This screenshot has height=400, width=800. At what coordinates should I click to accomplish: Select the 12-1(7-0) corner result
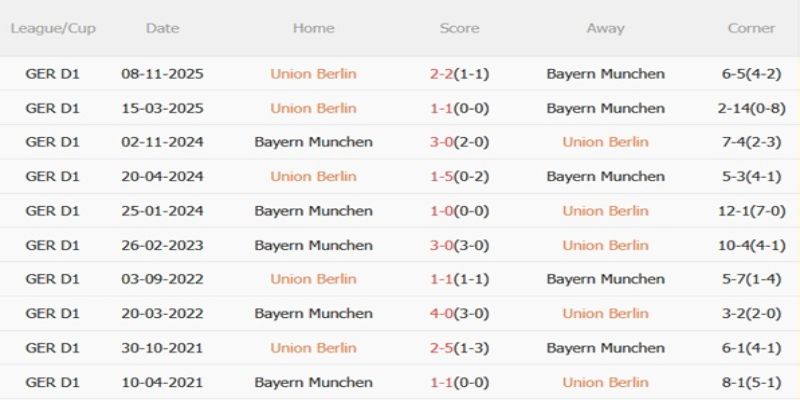point(751,211)
